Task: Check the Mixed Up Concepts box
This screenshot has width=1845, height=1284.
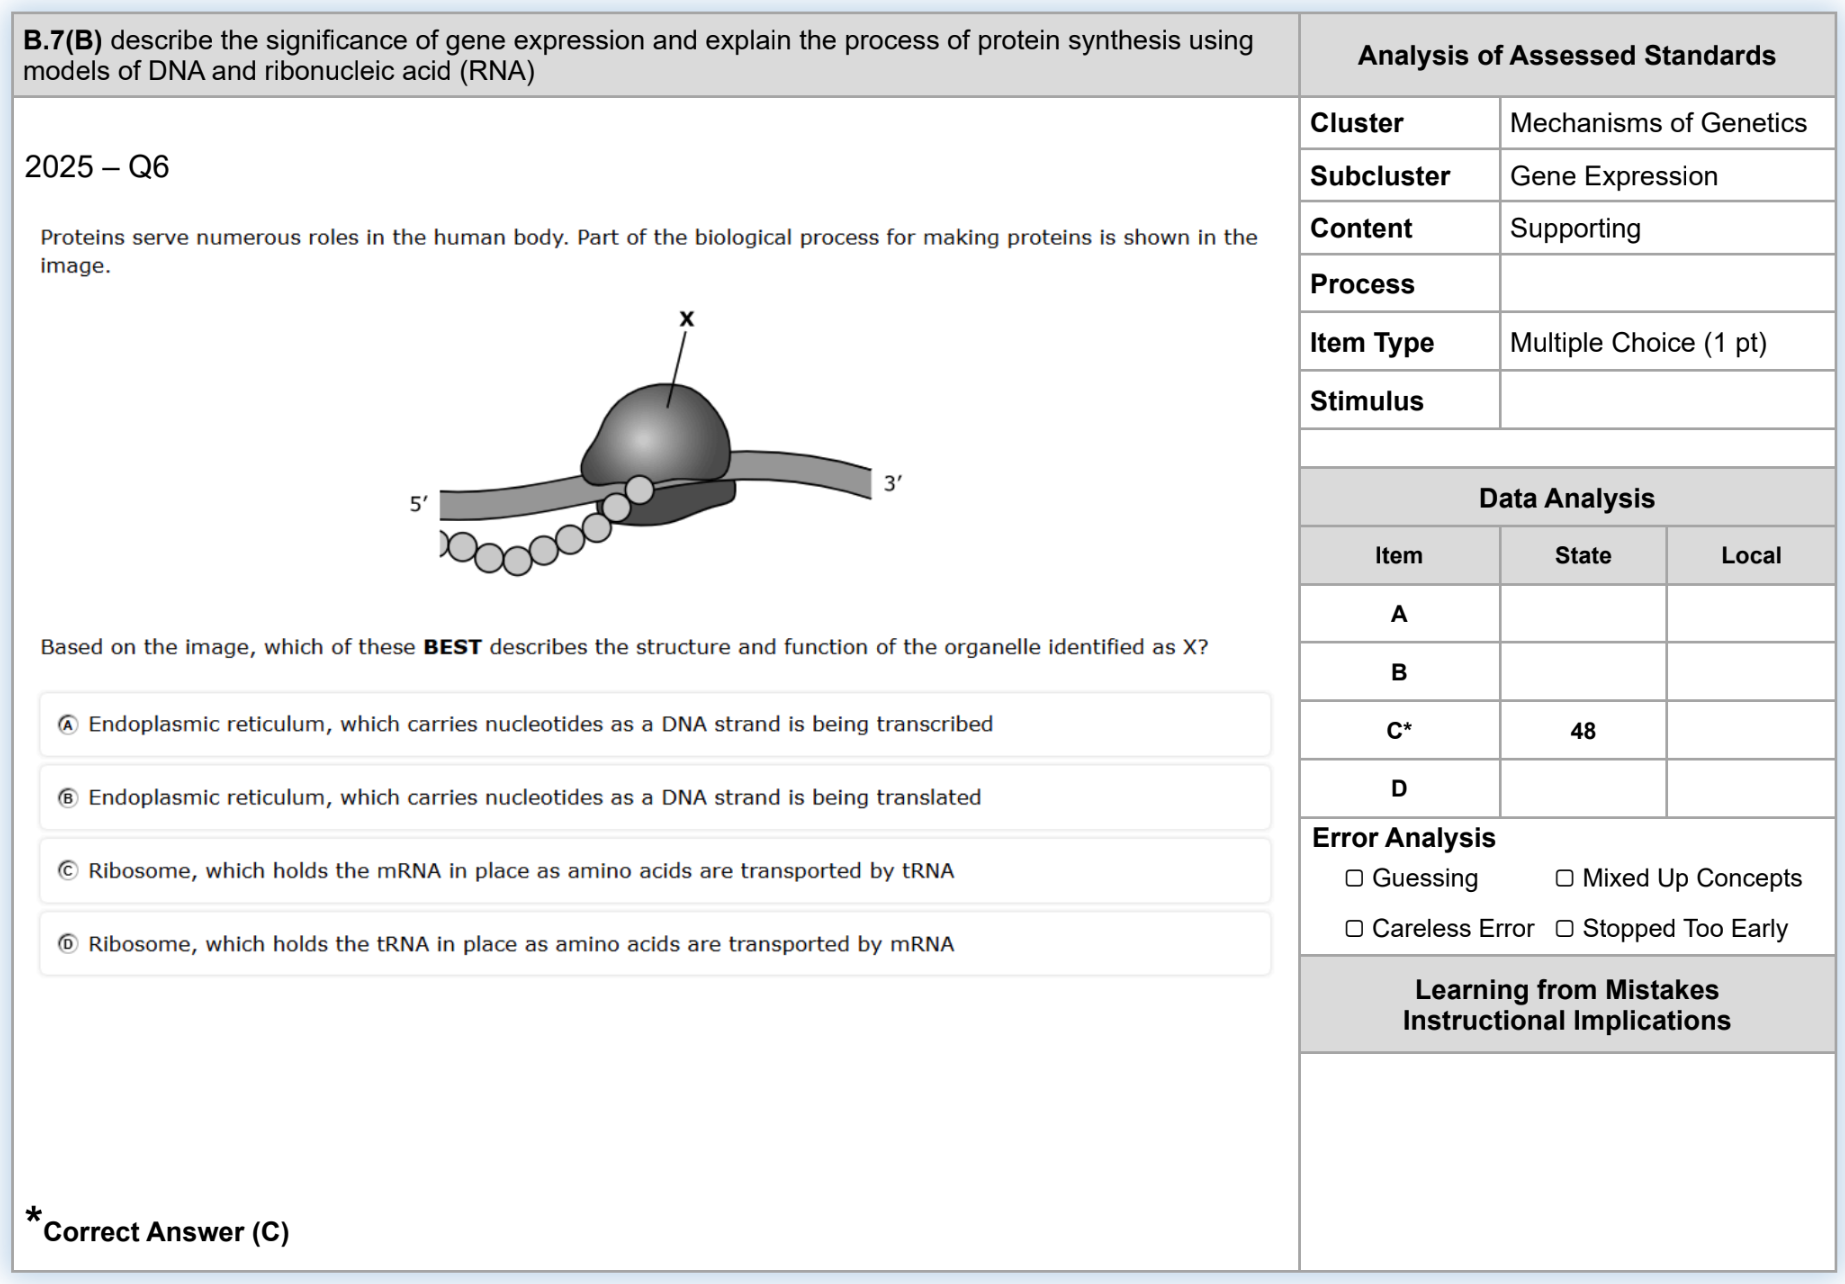Action: point(1564,878)
